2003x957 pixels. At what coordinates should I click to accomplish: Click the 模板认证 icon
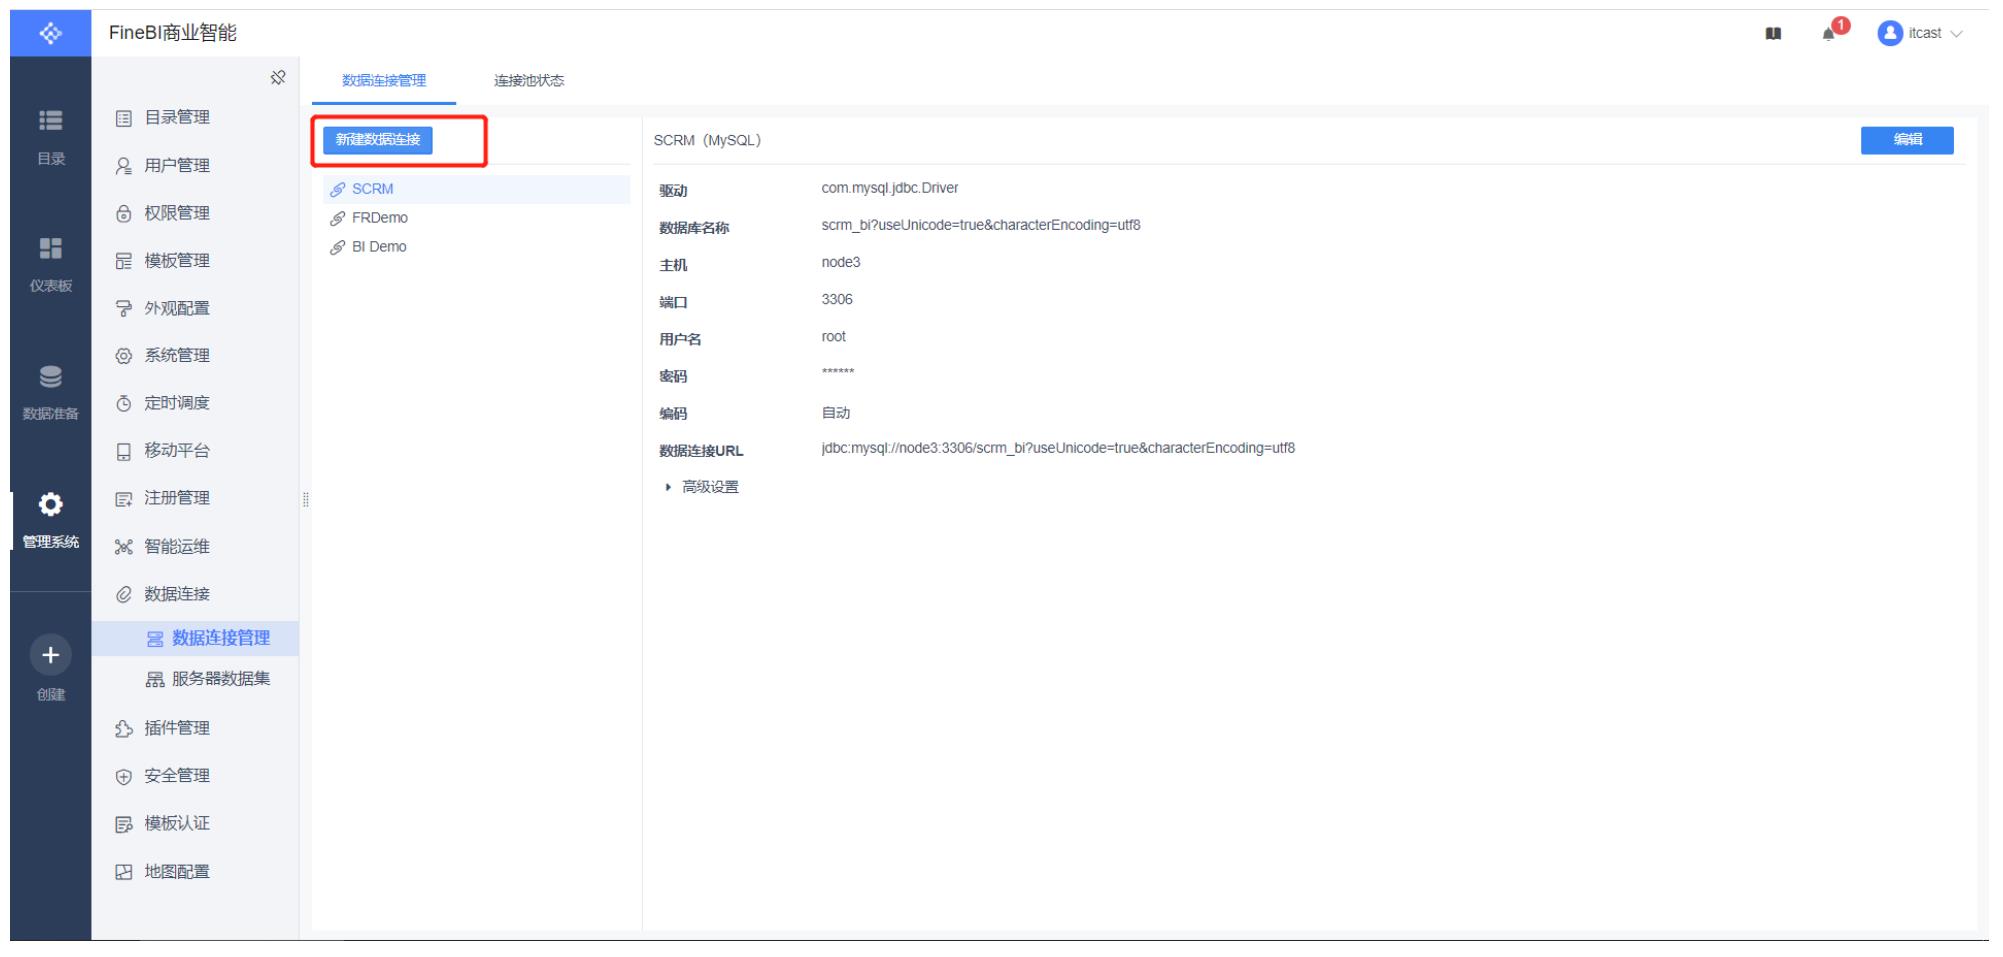pyautogui.click(x=124, y=824)
